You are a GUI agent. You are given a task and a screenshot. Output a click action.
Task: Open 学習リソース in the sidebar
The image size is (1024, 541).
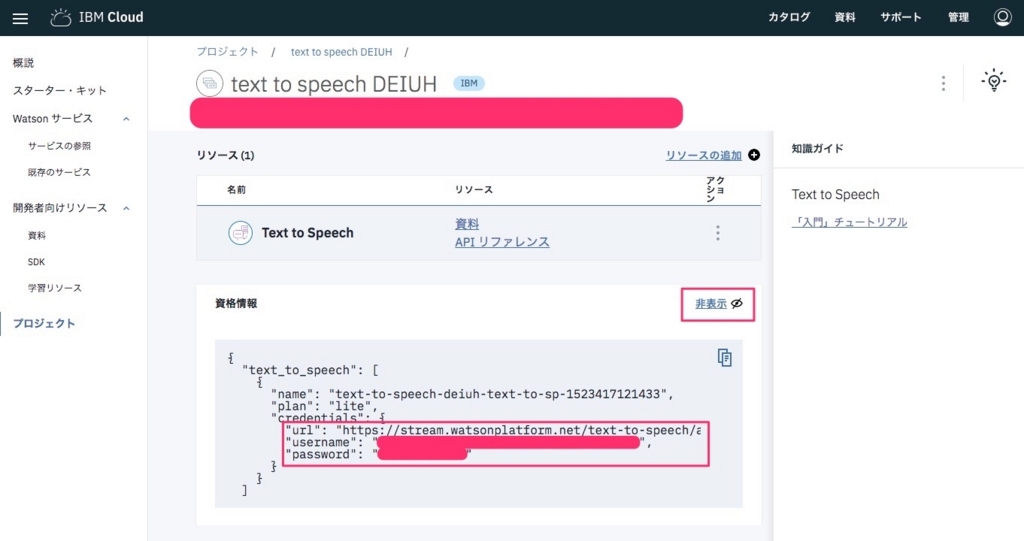(55, 287)
